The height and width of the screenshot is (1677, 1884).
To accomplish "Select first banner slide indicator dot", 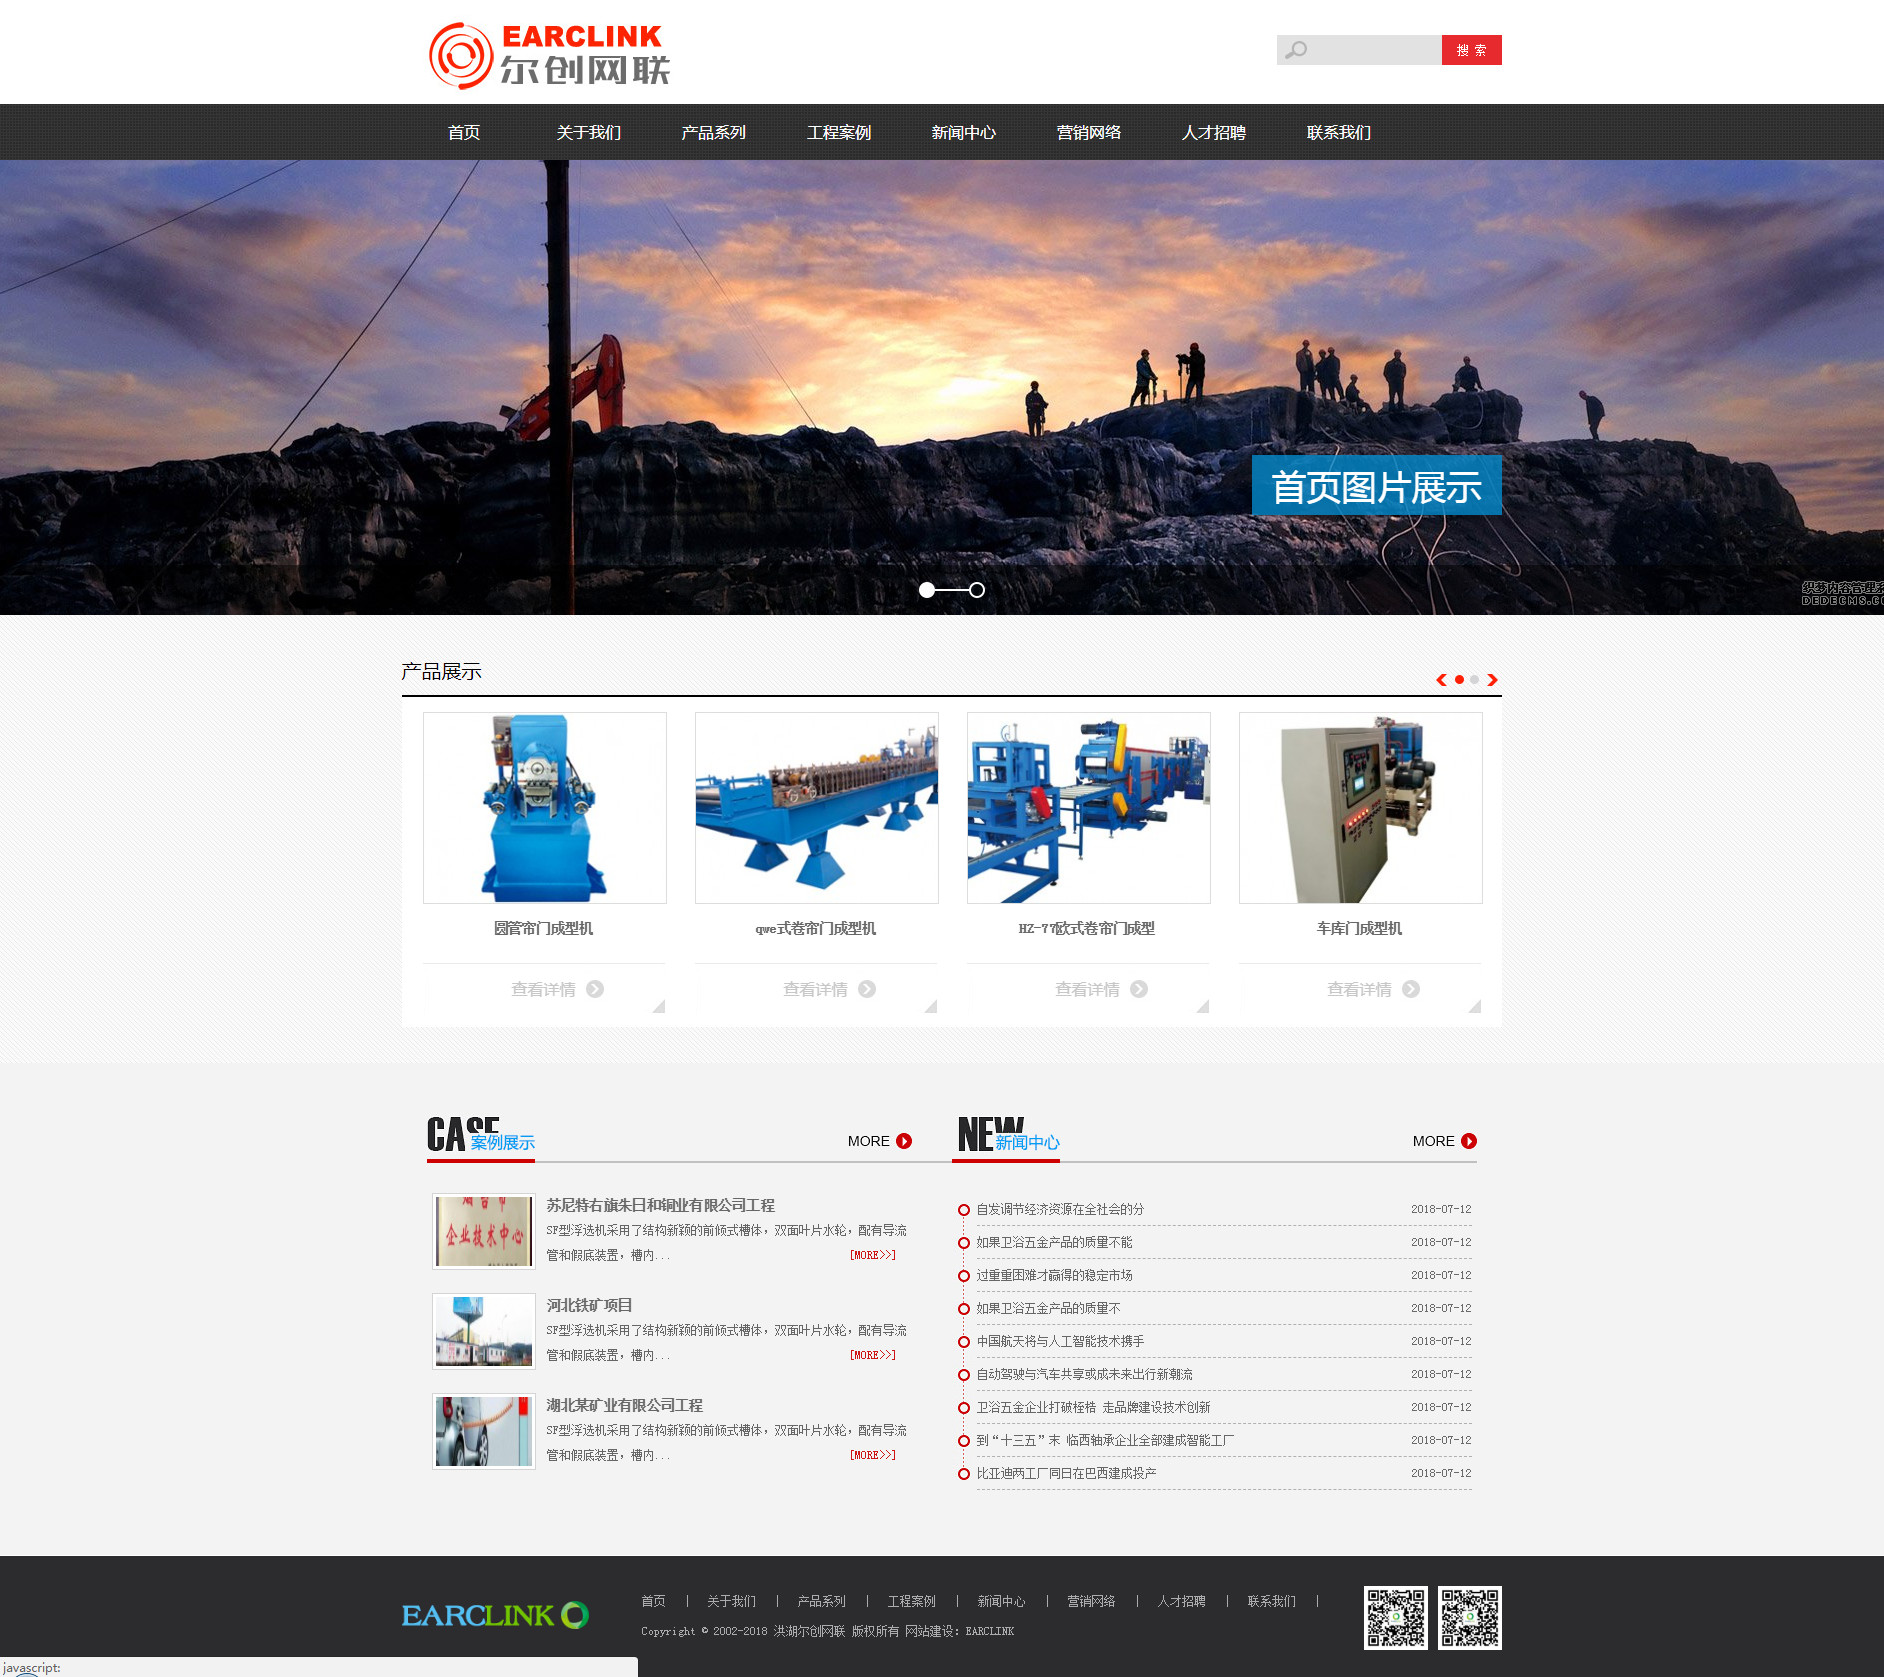I will coord(927,590).
